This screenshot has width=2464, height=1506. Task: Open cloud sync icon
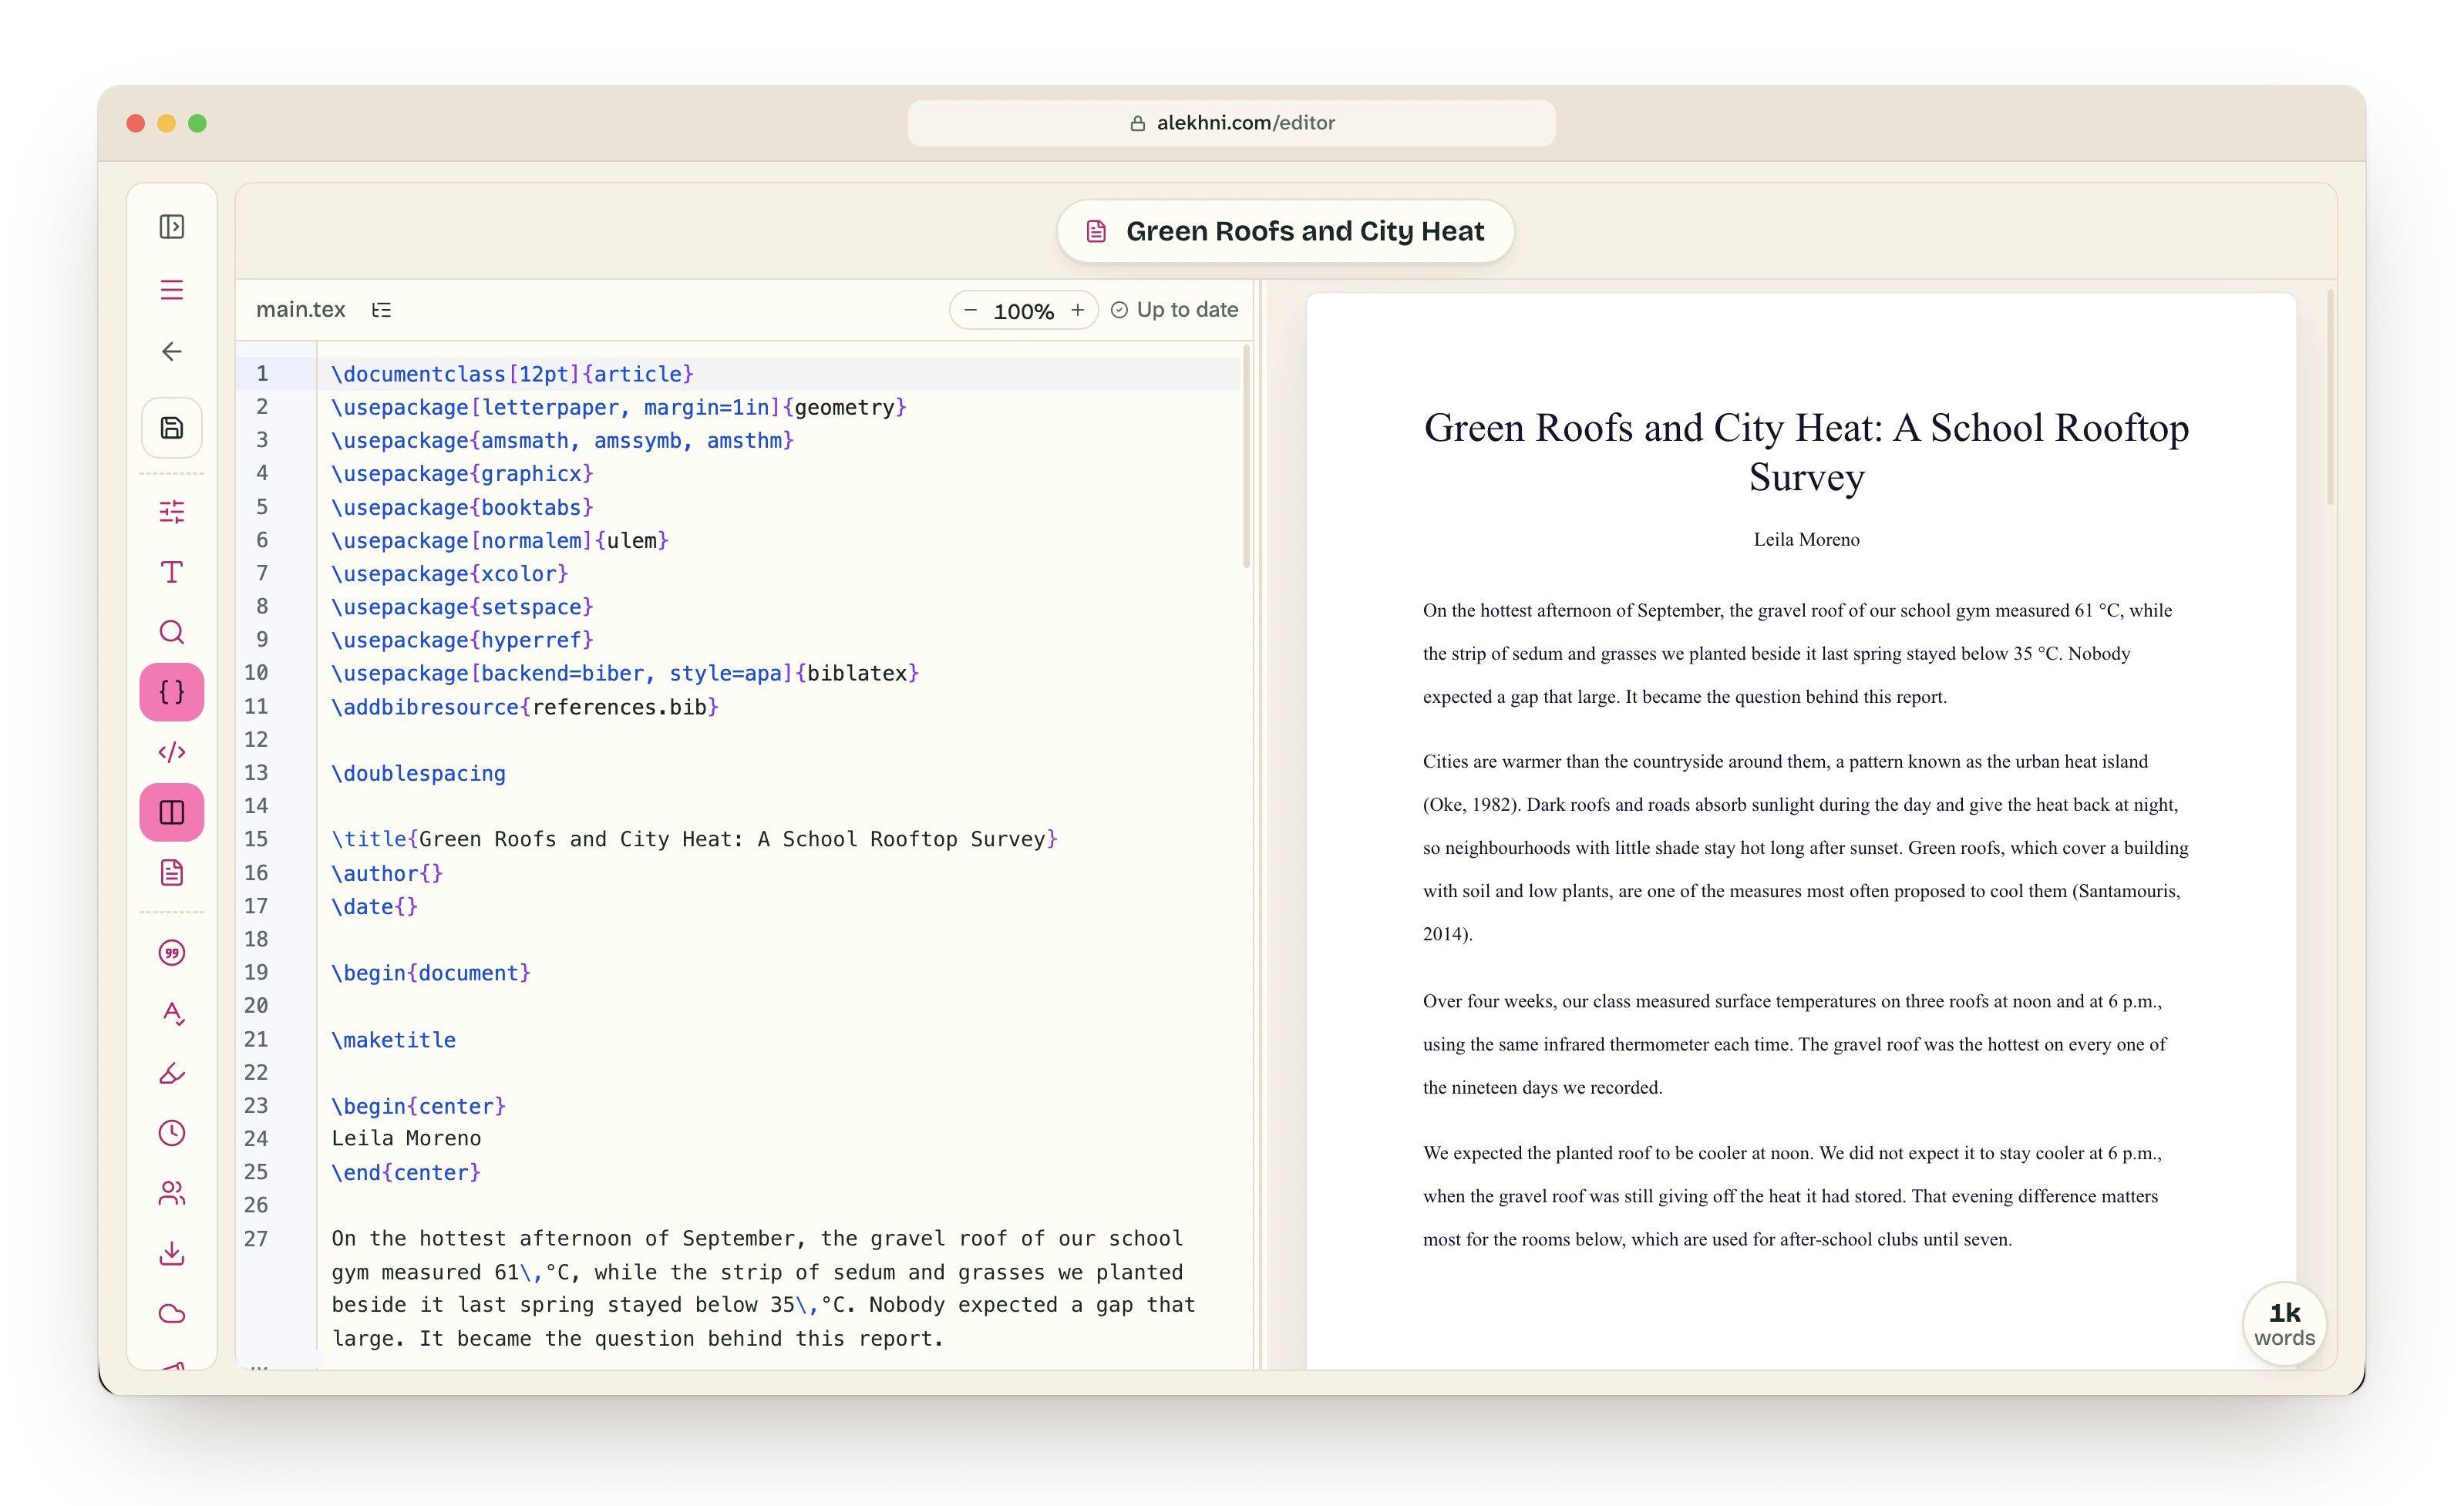[172, 1313]
